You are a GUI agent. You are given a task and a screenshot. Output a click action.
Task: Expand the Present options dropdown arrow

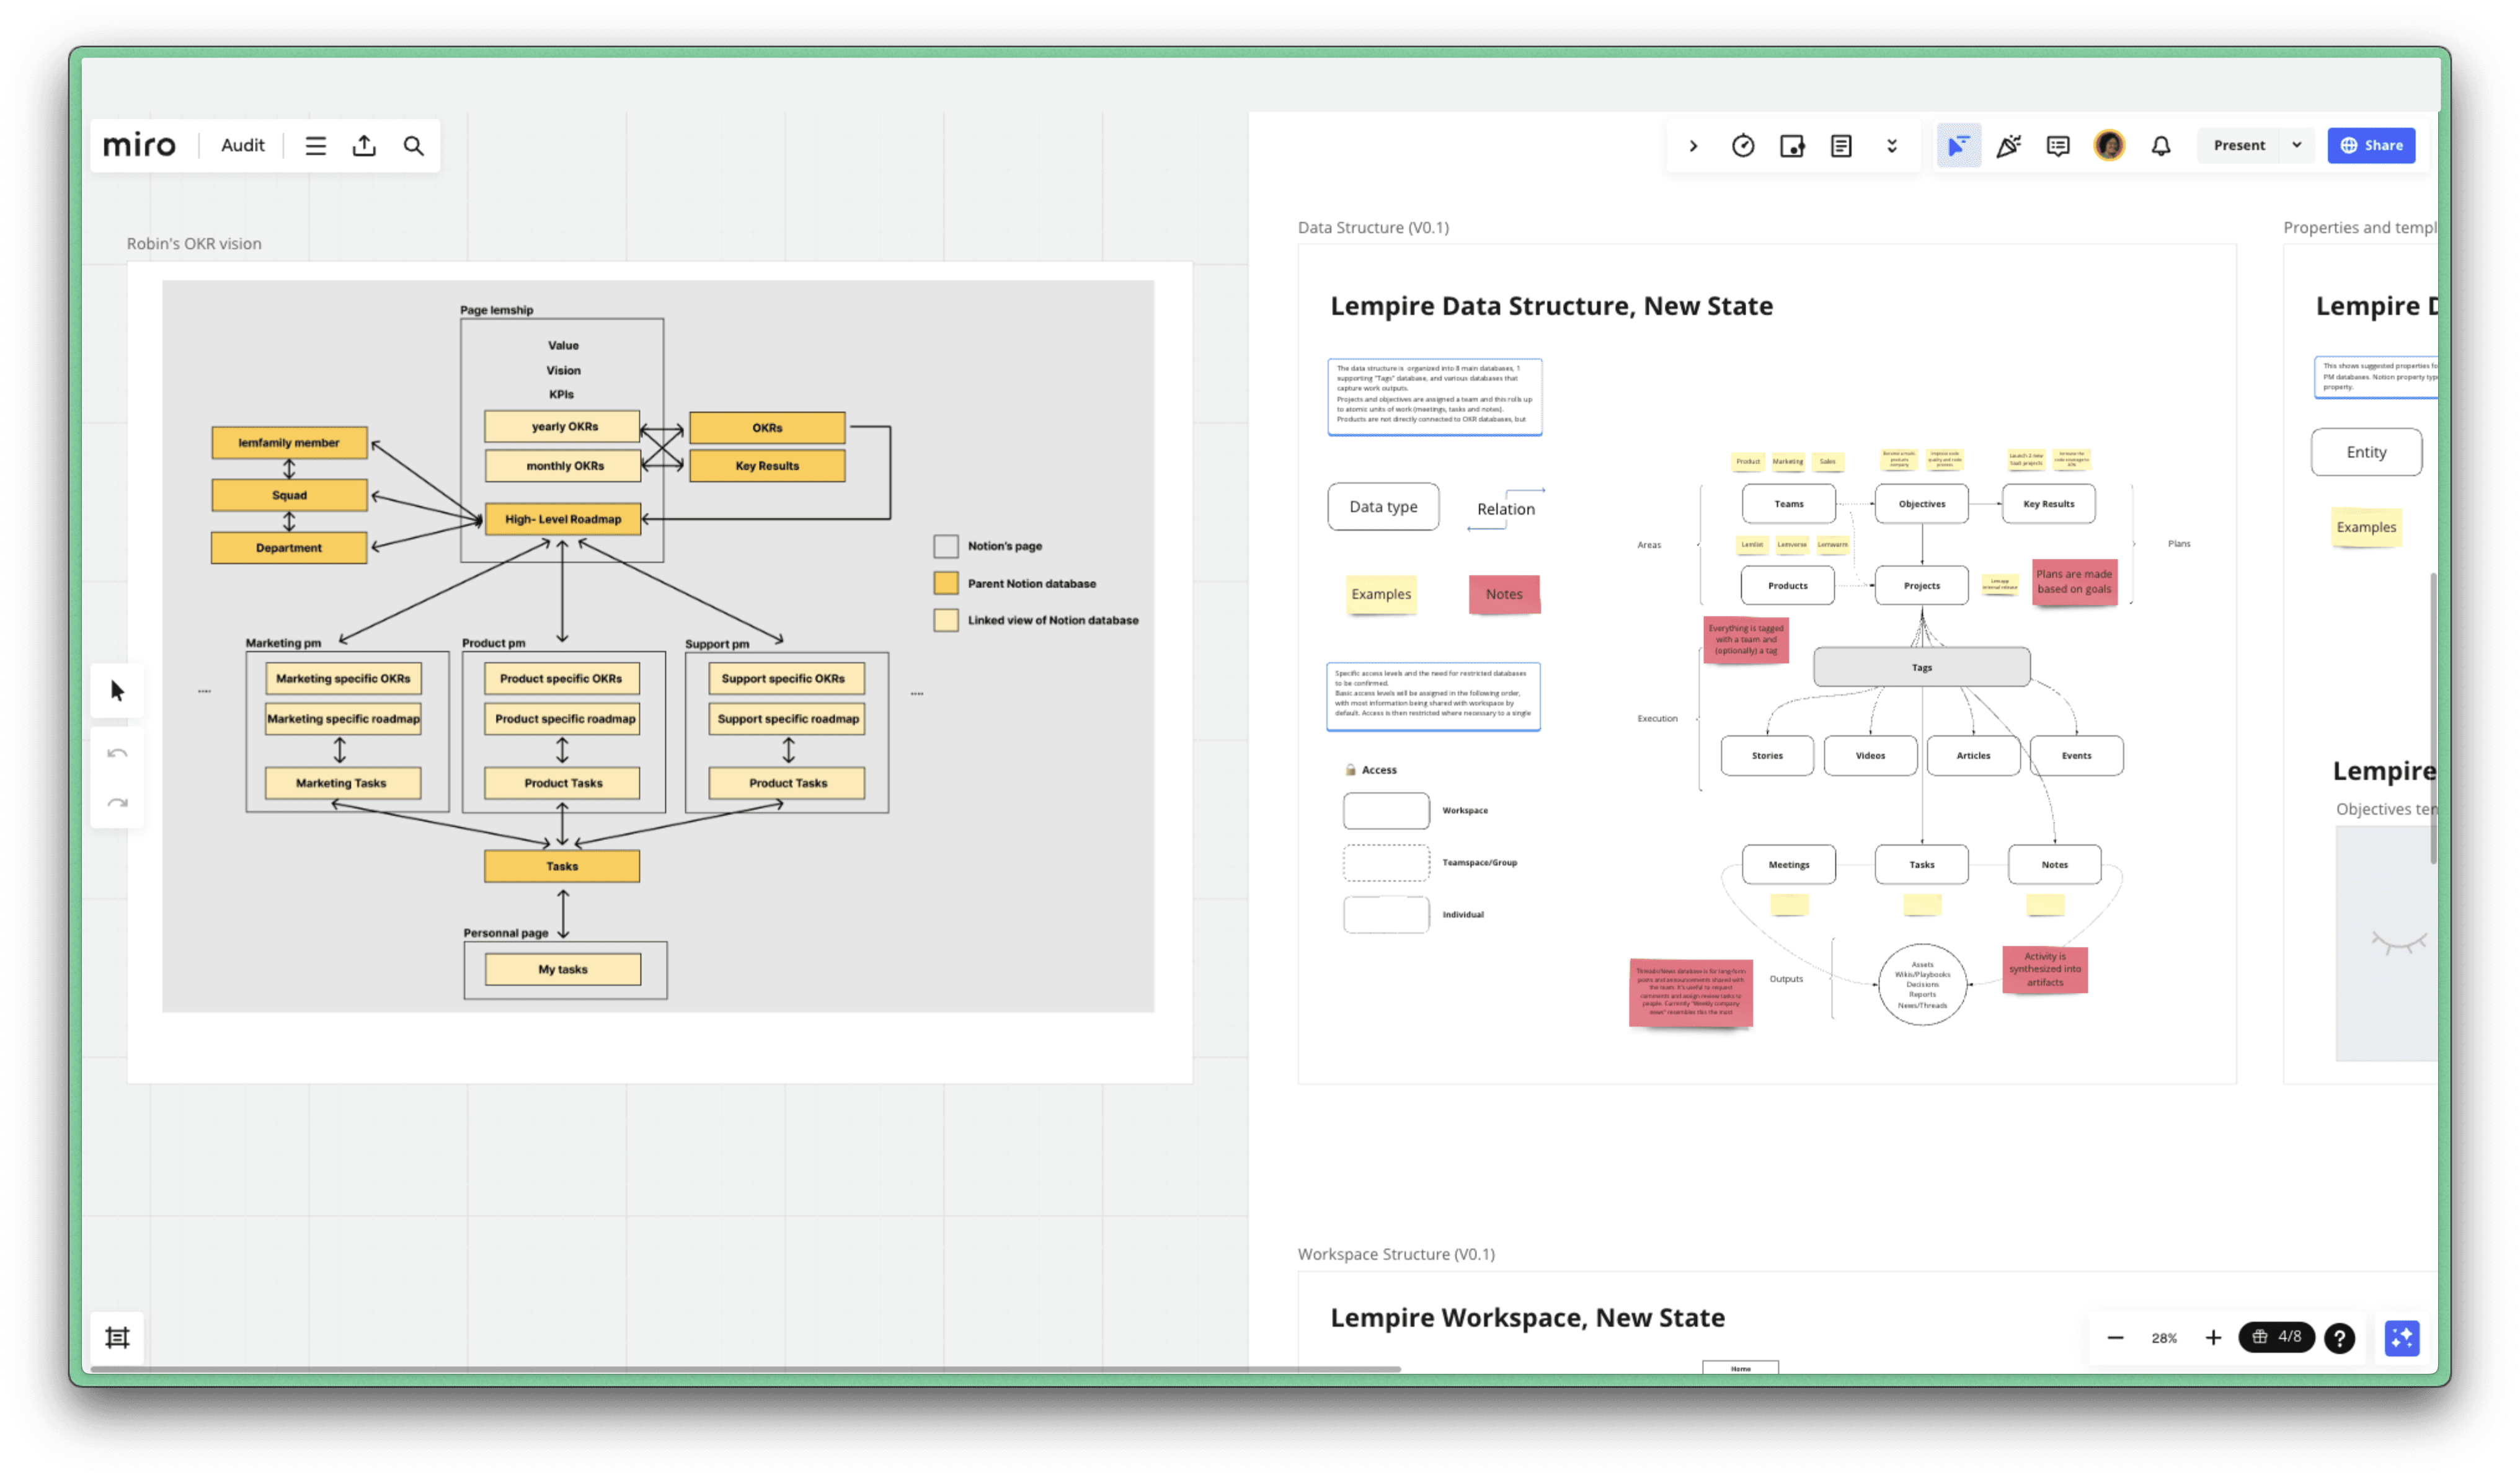pyautogui.click(x=2296, y=145)
